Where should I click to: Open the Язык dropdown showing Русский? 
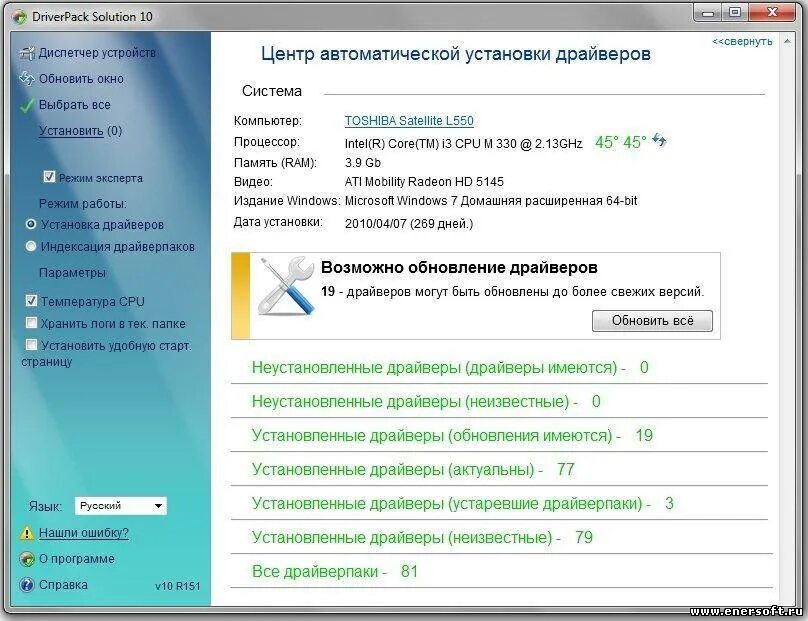121,506
